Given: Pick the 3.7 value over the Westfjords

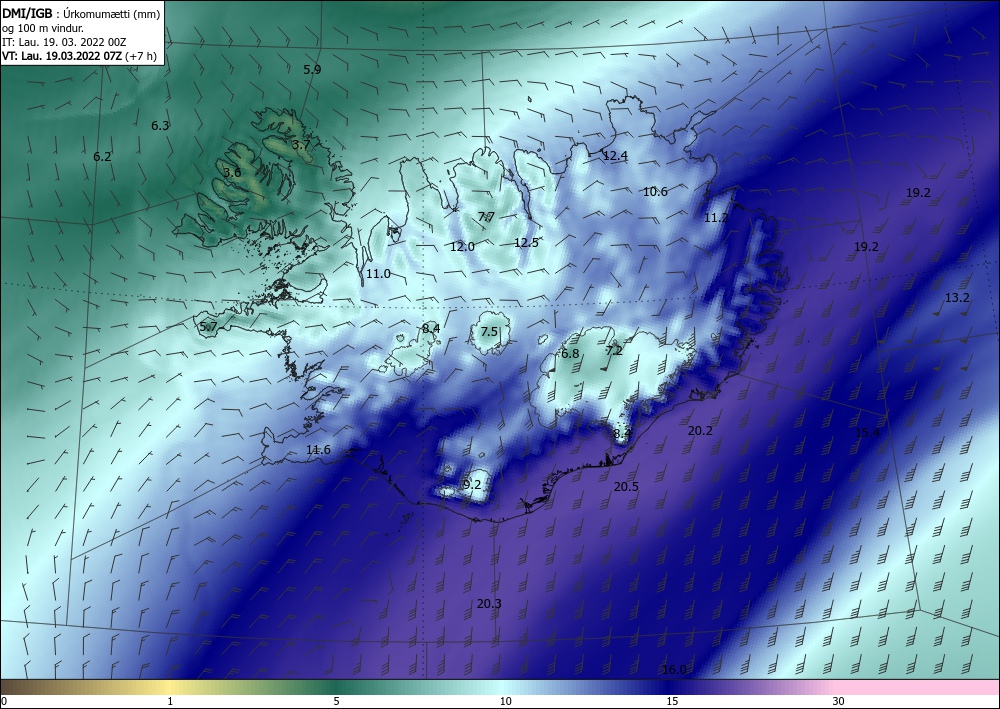Looking at the screenshot, I should pos(301,145).
